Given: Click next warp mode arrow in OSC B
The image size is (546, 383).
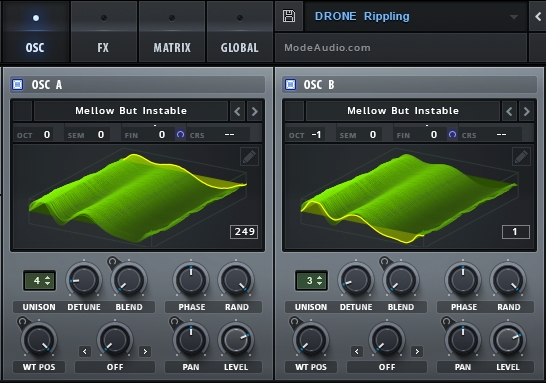Looking at the screenshot, I should (417, 351).
